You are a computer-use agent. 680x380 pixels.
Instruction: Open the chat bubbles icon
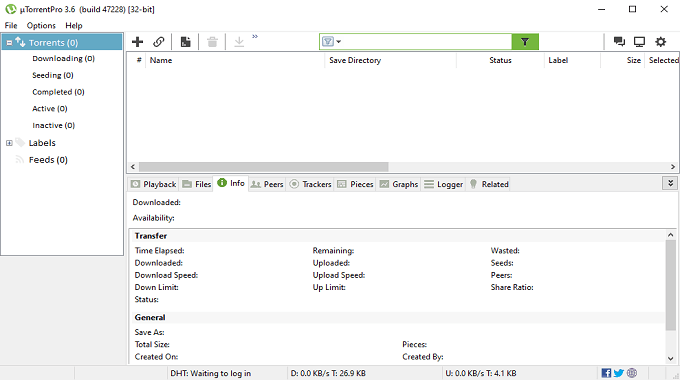click(619, 42)
